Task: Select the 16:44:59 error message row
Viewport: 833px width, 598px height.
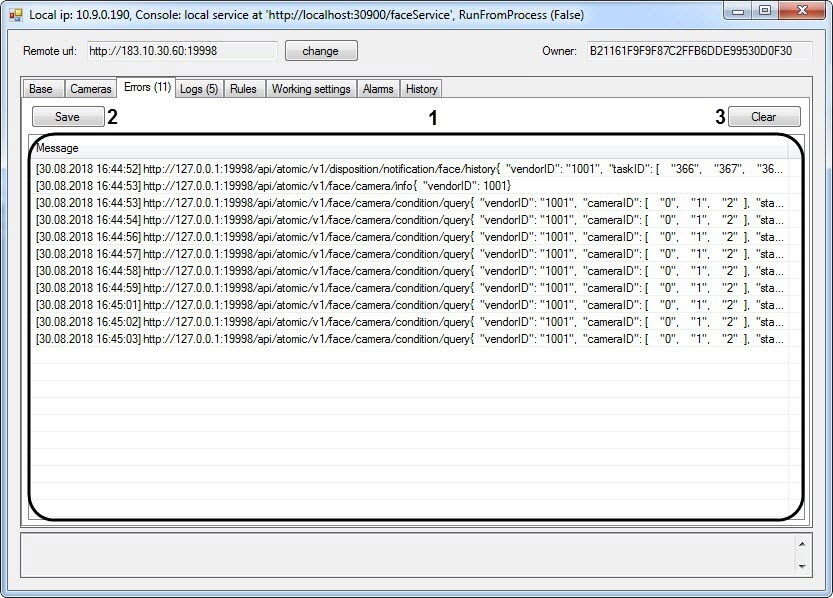Action: click(x=409, y=288)
